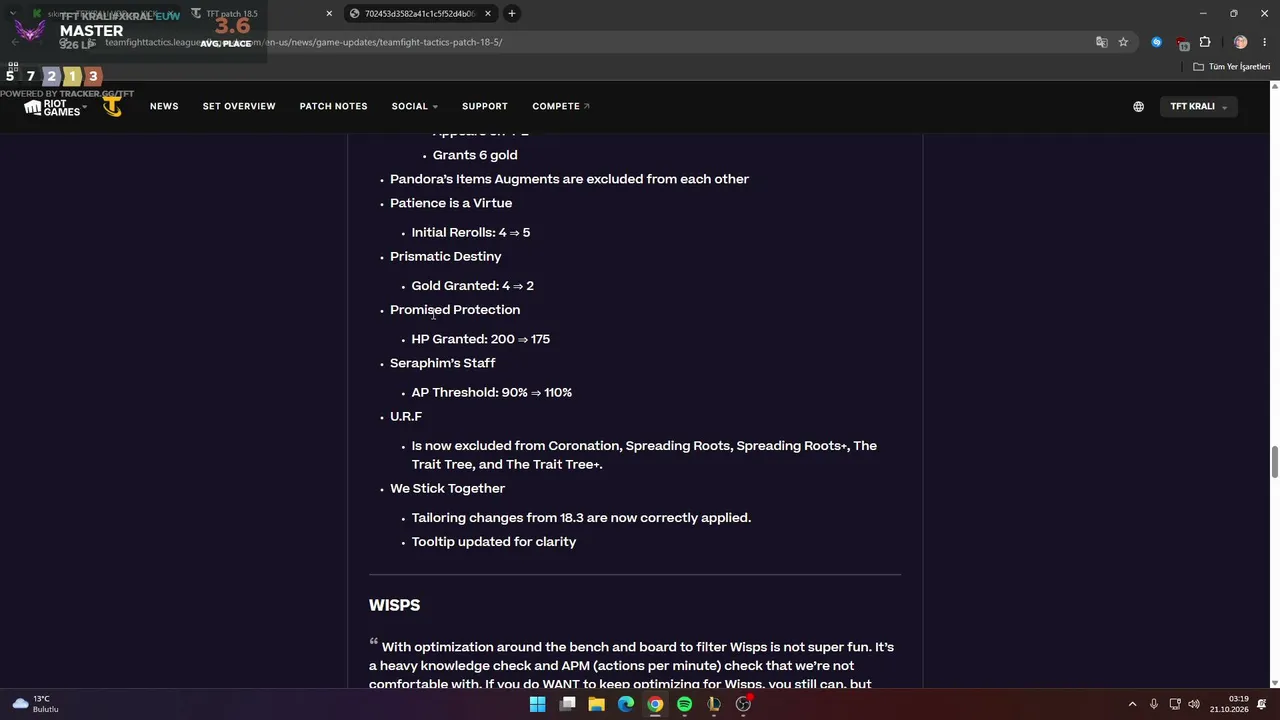Open Task View on the taskbar
Viewport: 1280px width, 720px height.
pyautogui.click(x=567, y=704)
